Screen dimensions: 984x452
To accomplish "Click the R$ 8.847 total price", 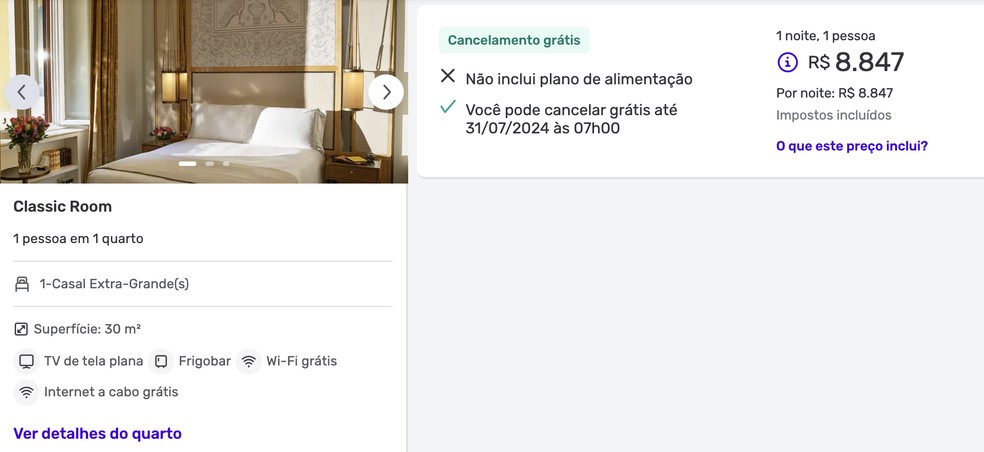I will tap(856, 62).
